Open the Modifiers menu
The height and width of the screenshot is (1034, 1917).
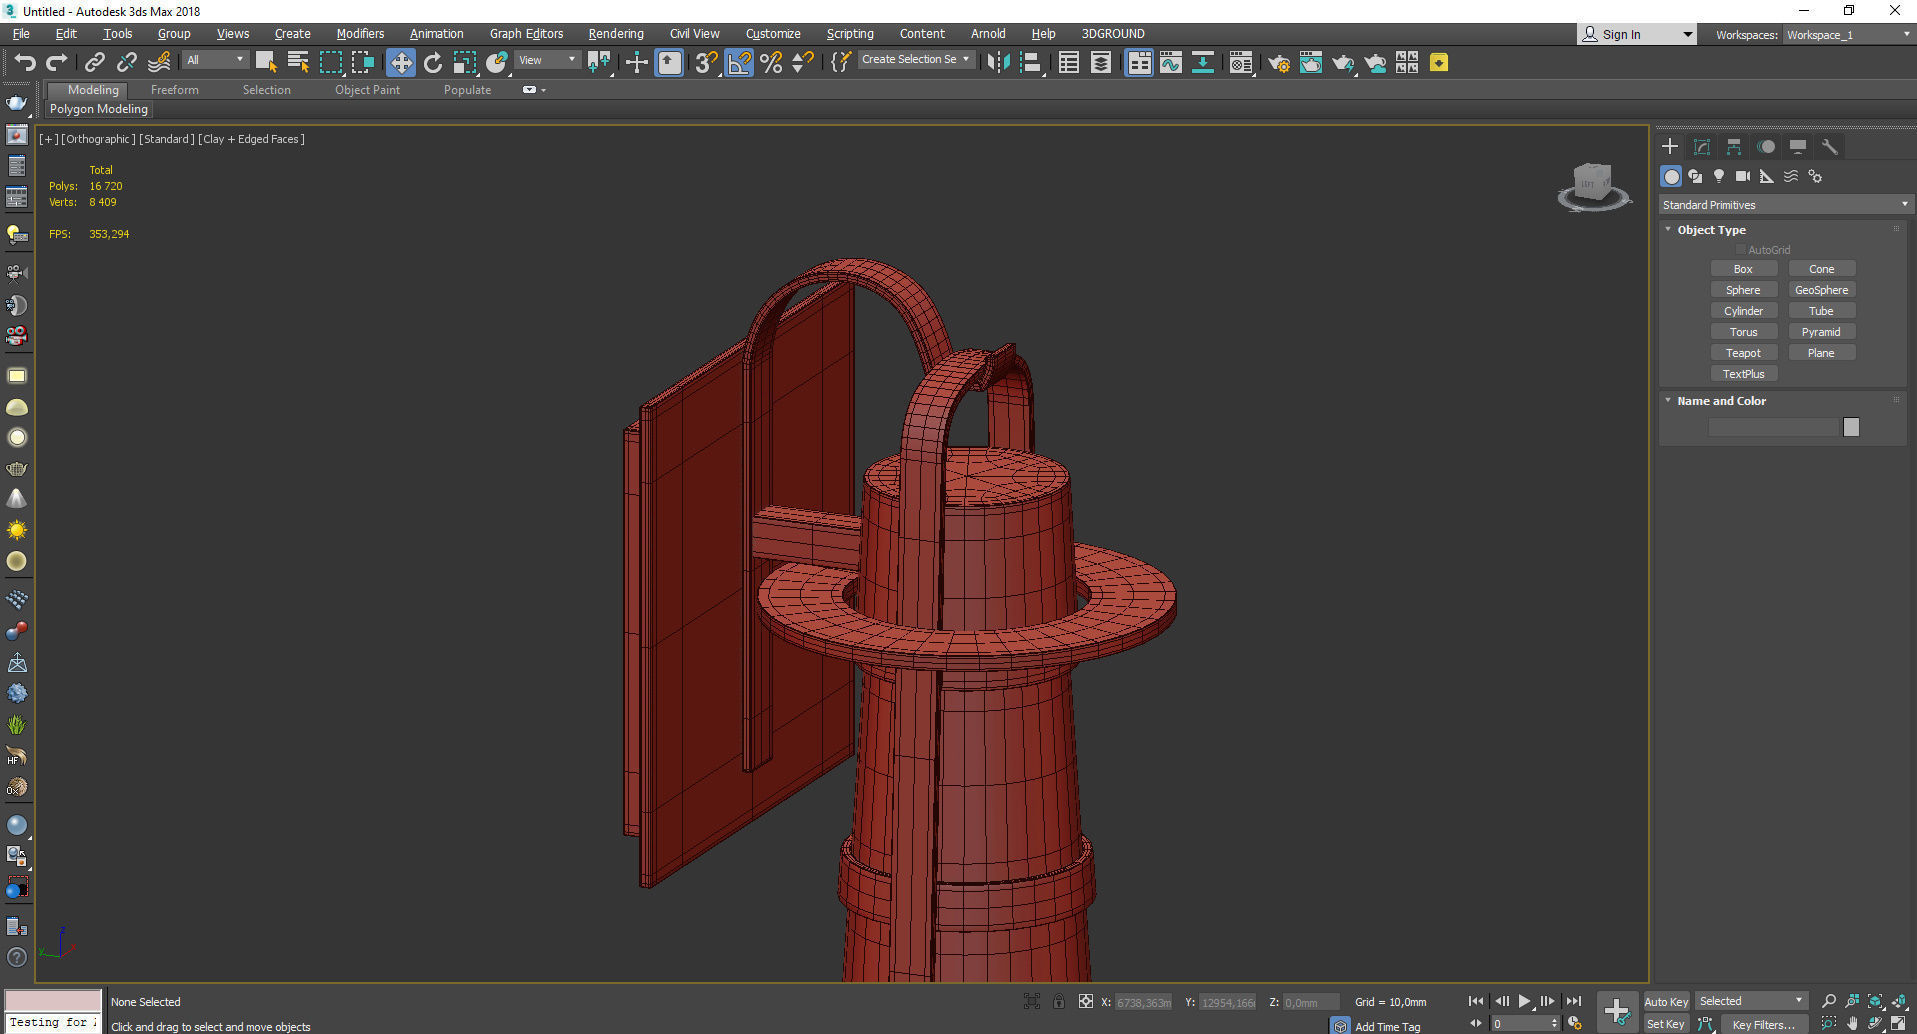(360, 34)
